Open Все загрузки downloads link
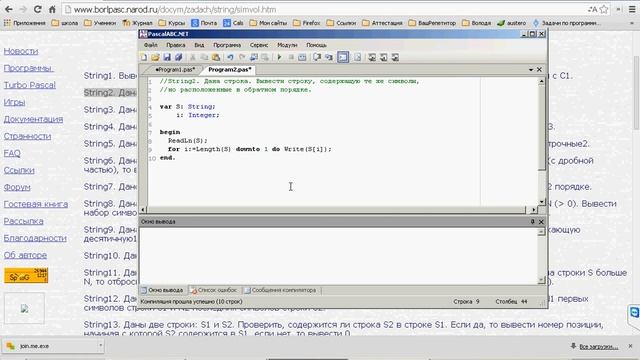Viewport: 640px width, 360px height. [x=598, y=347]
